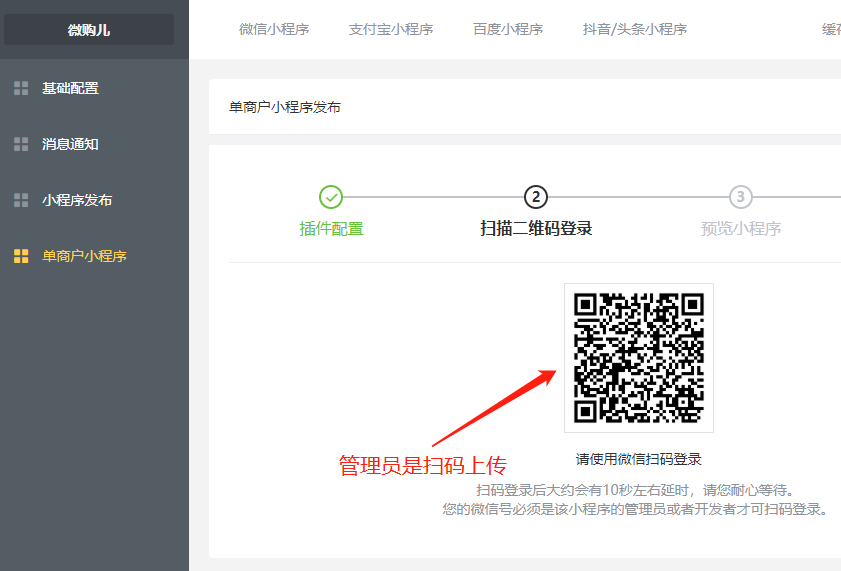The height and width of the screenshot is (571, 841).
Task: Click the grid icon beside 基础配置
Action: tap(21, 88)
